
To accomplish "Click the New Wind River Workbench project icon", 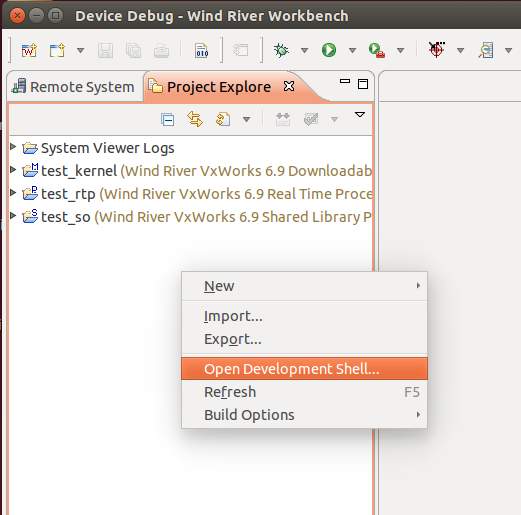I will (29, 50).
